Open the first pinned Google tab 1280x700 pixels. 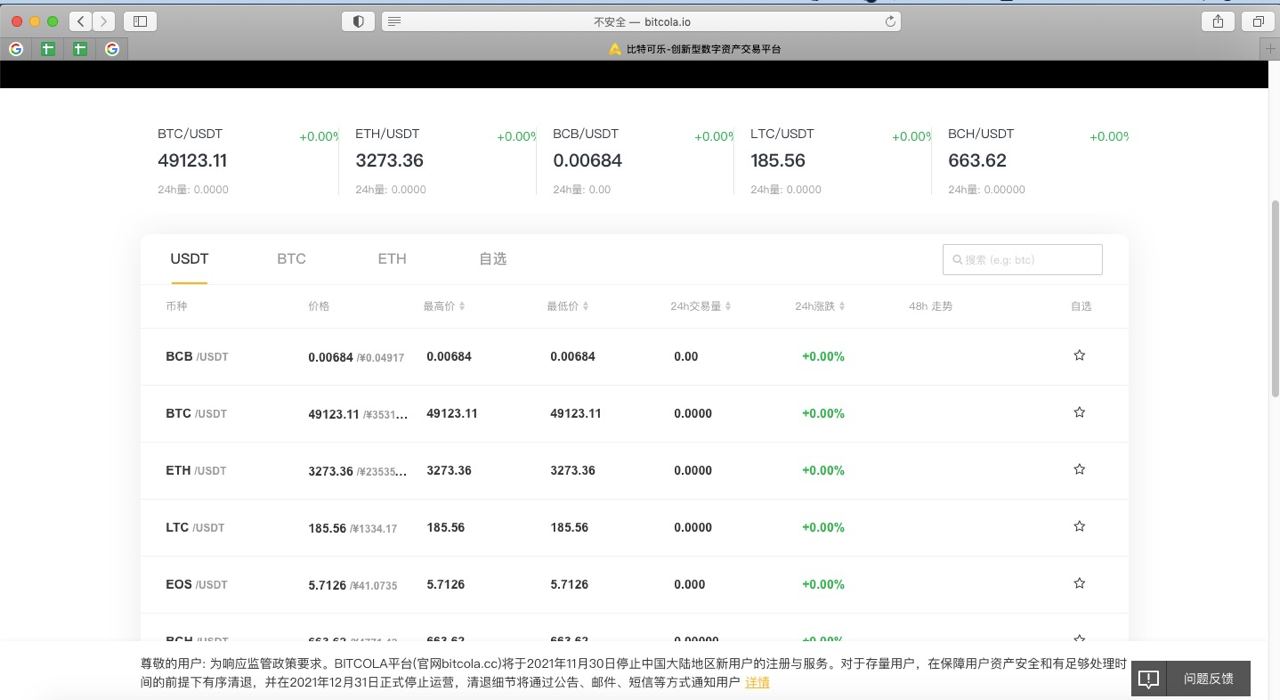(x=16, y=48)
